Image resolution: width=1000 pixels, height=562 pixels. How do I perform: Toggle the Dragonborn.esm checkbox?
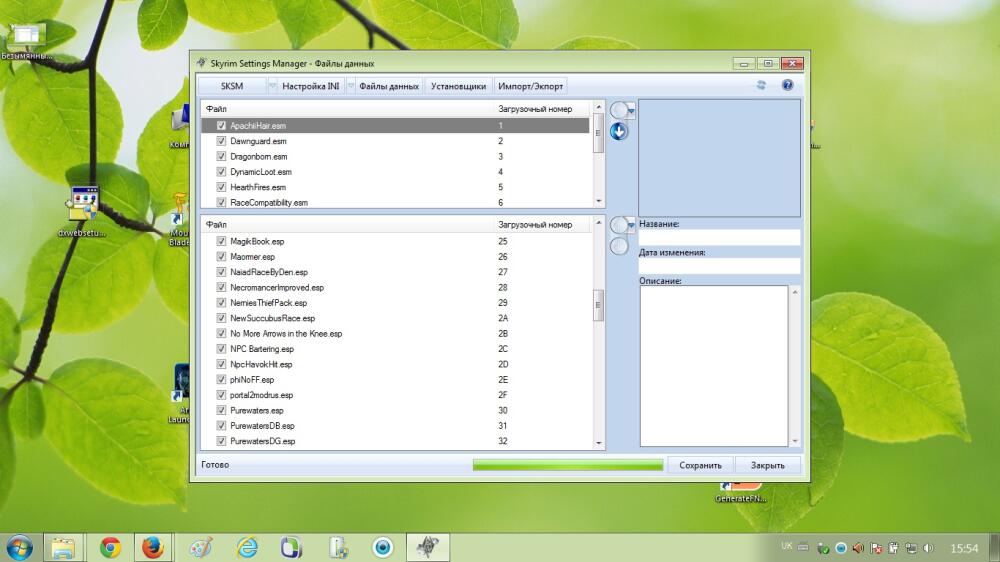click(221, 156)
